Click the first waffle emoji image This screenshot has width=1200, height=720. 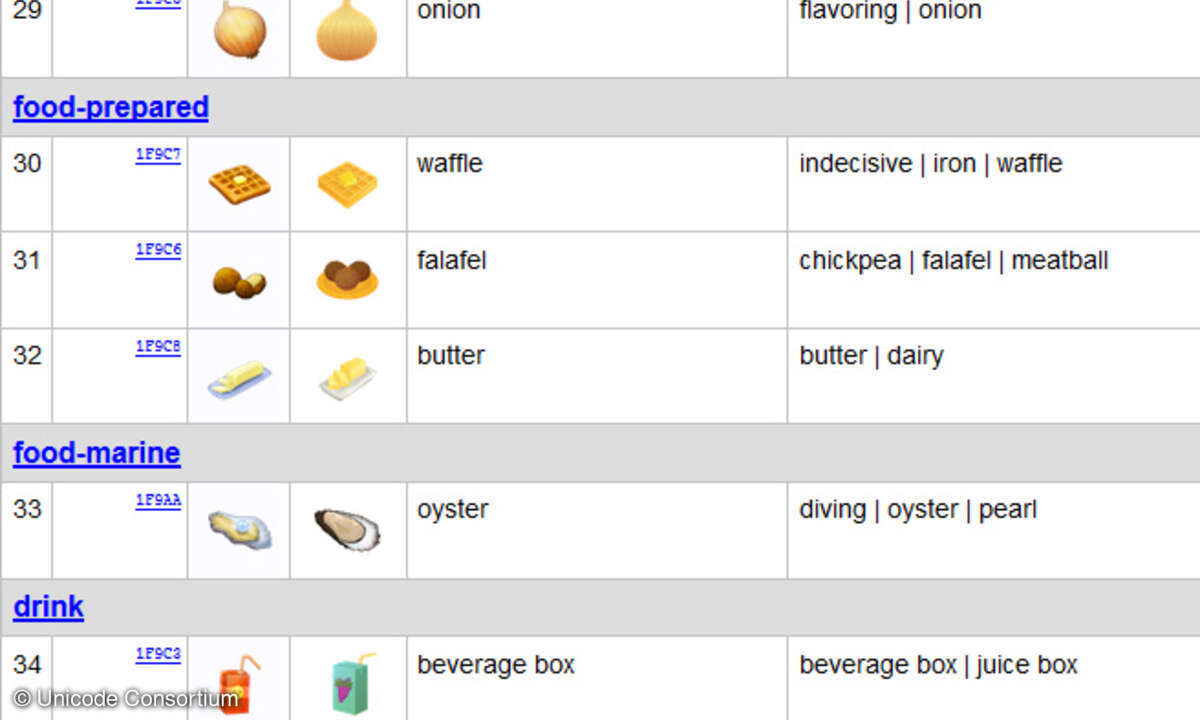pos(239,184)
